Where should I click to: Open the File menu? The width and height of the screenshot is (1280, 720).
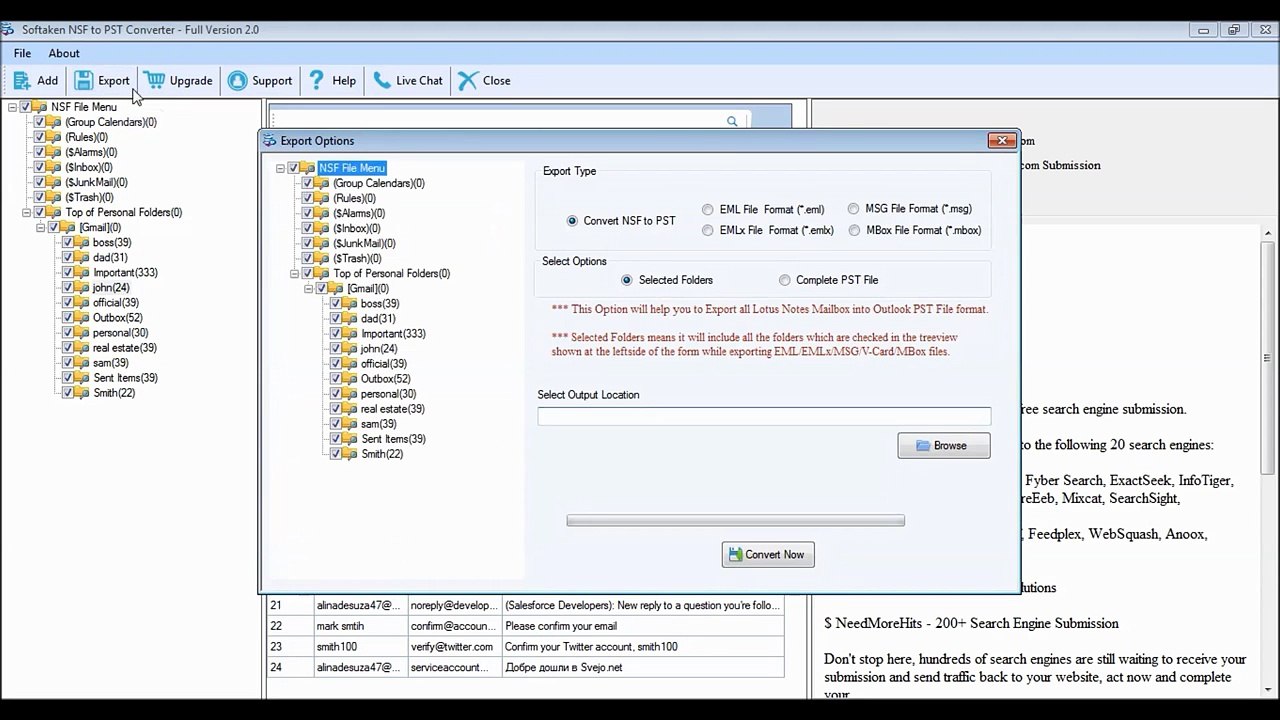pyautogui.click(x=22, y=53)
